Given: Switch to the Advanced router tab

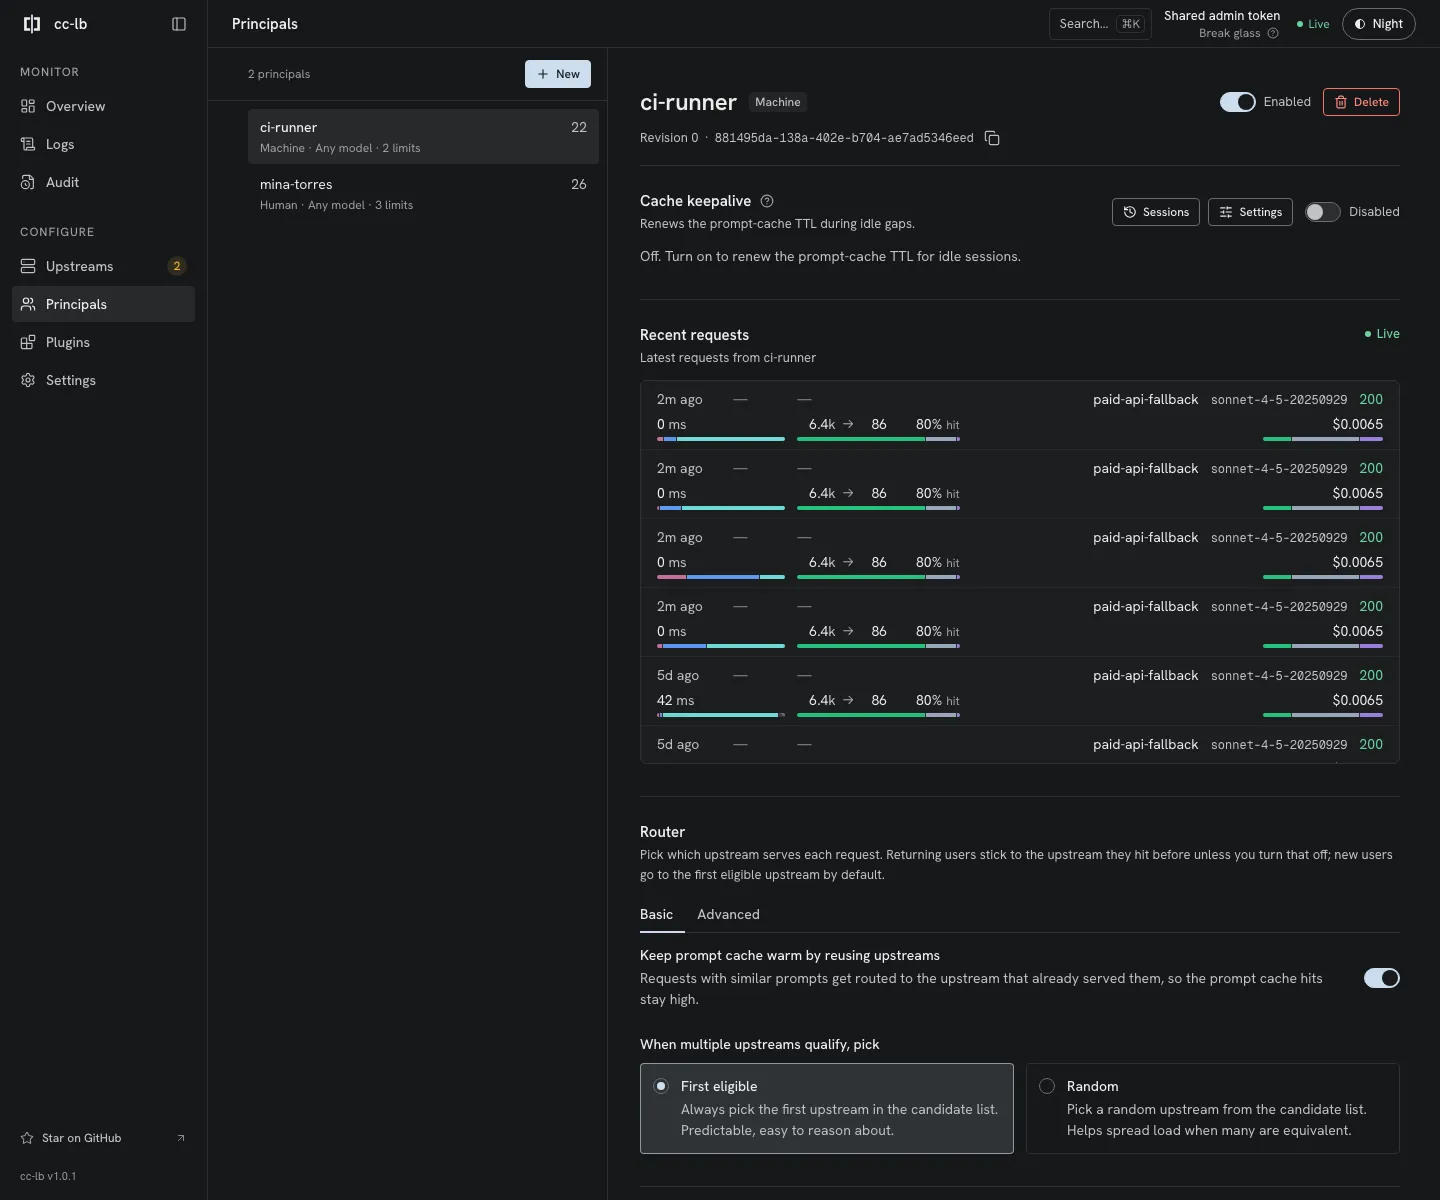Looking at the screenshot, I should coord(728,914).
